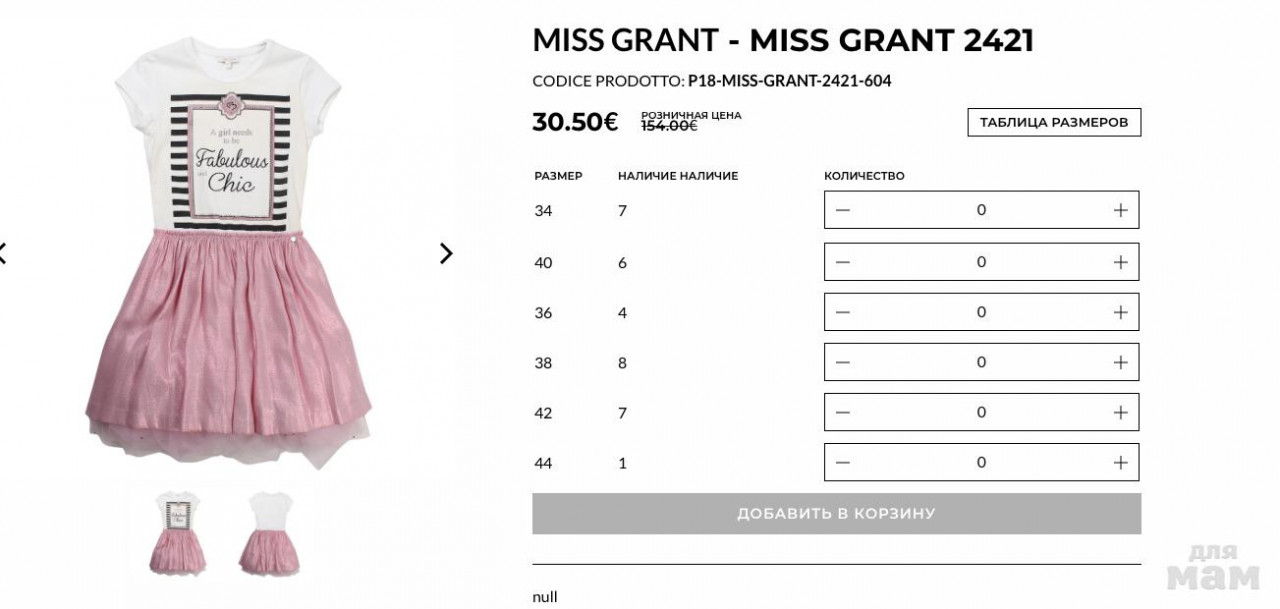Screen dimensions: 1280x609
Task: Increase quantity for size 44
Action: (1120, 462)
